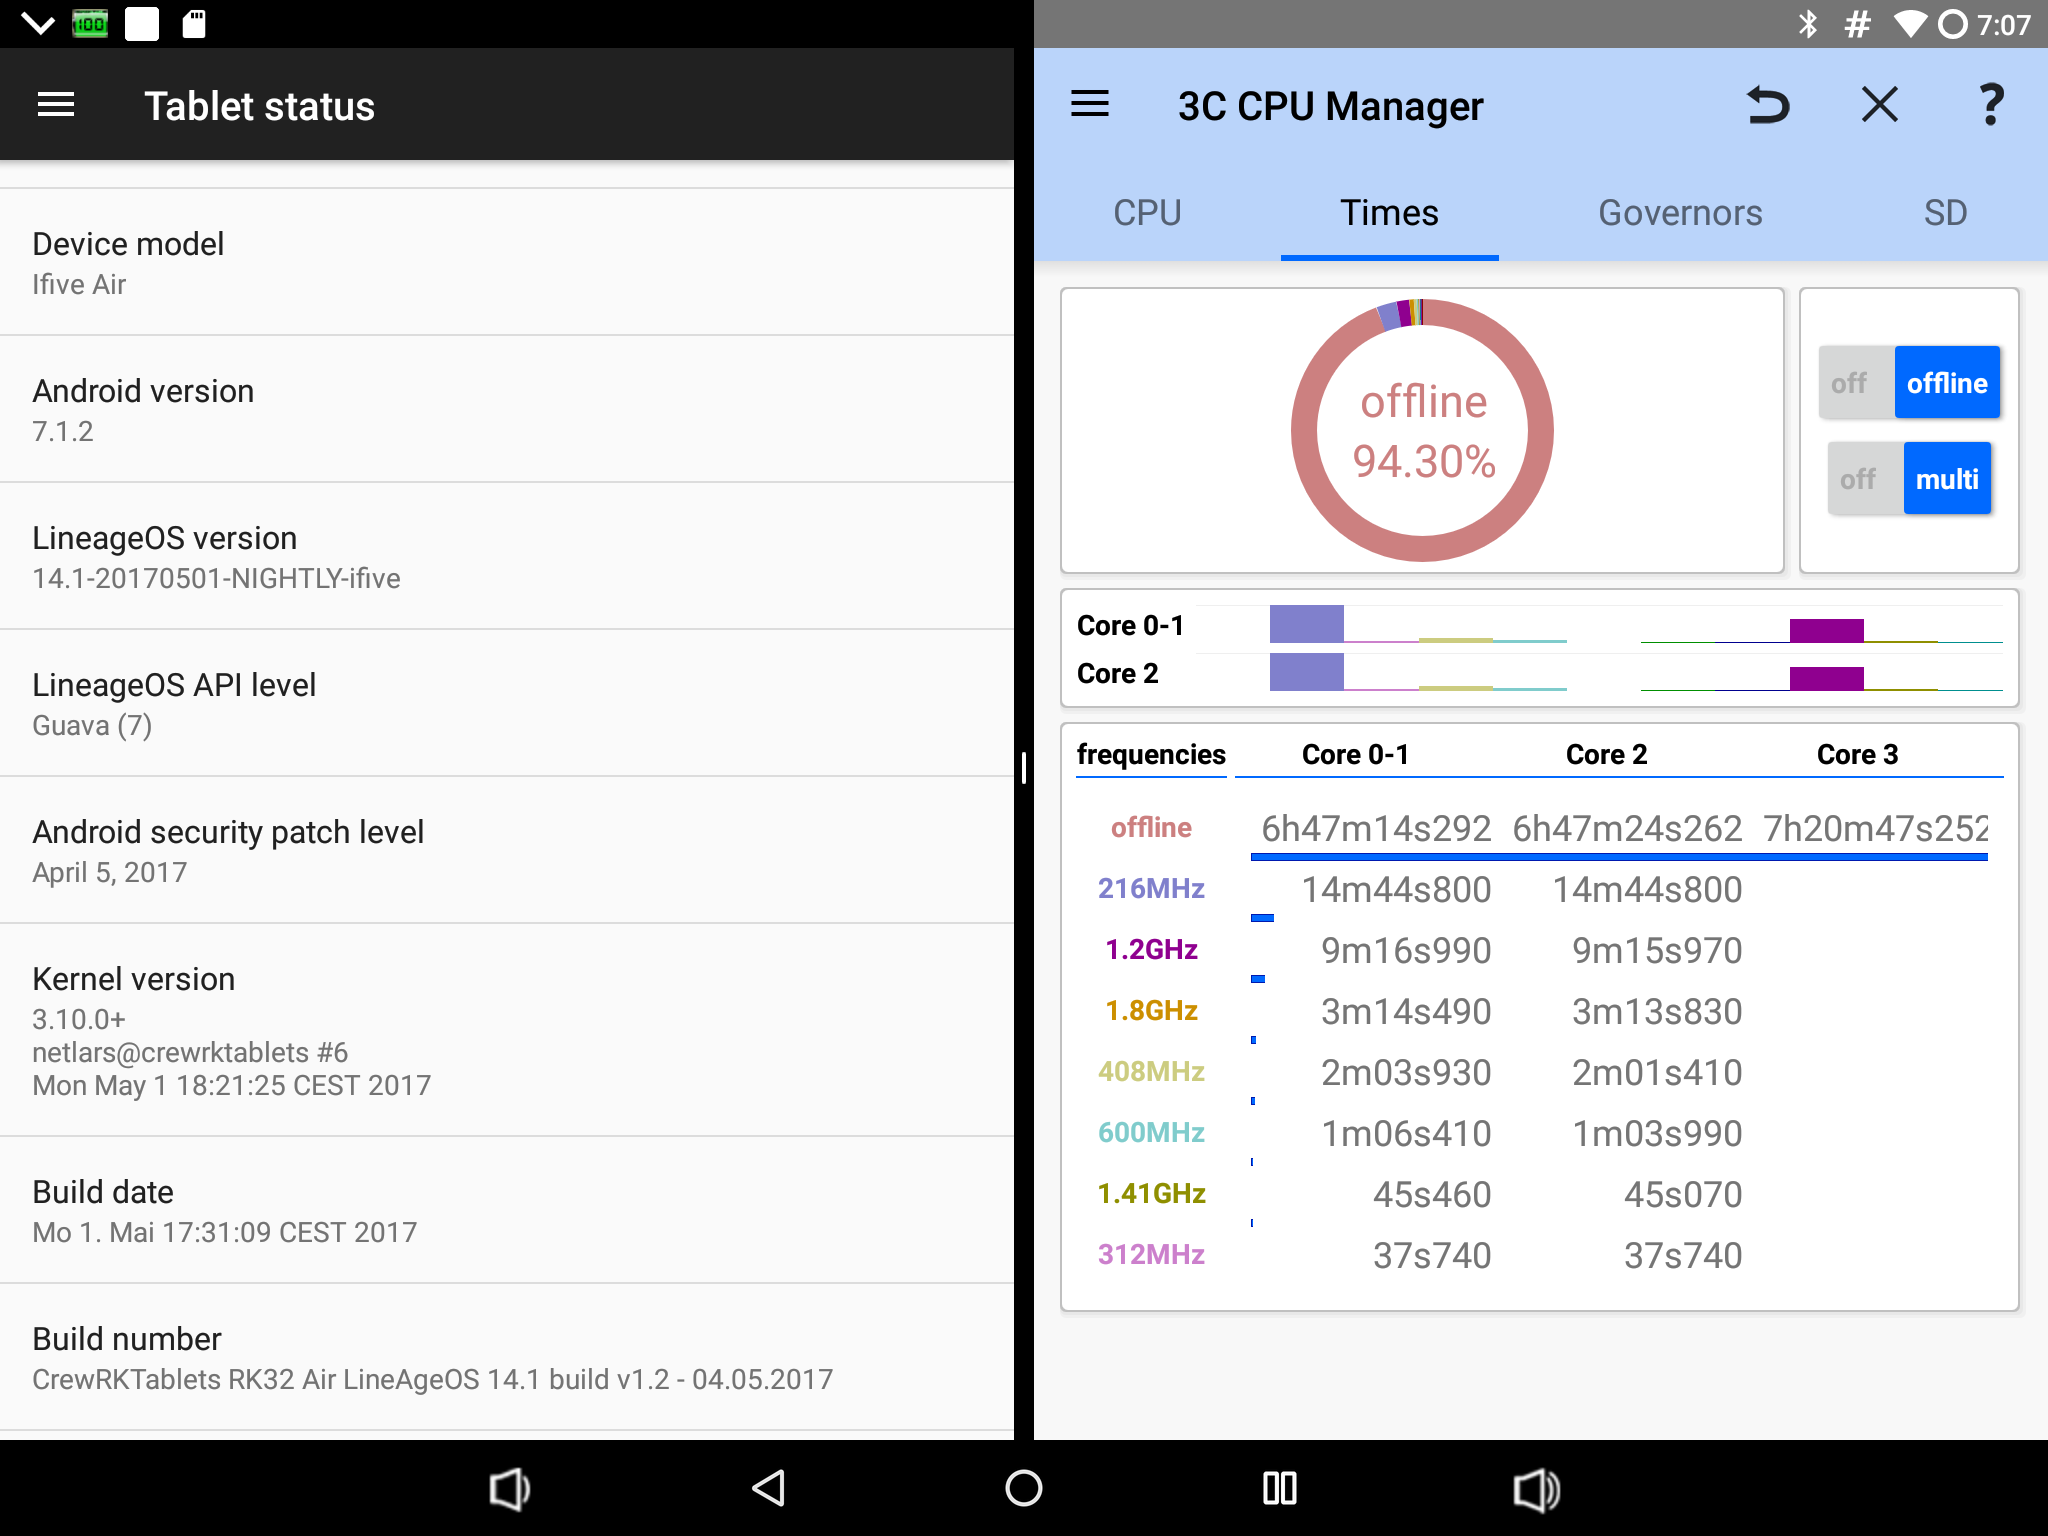Tap the 3m13s830 time value
Viewport: 2048px width, 1536px height.
click(1657, 1012)
